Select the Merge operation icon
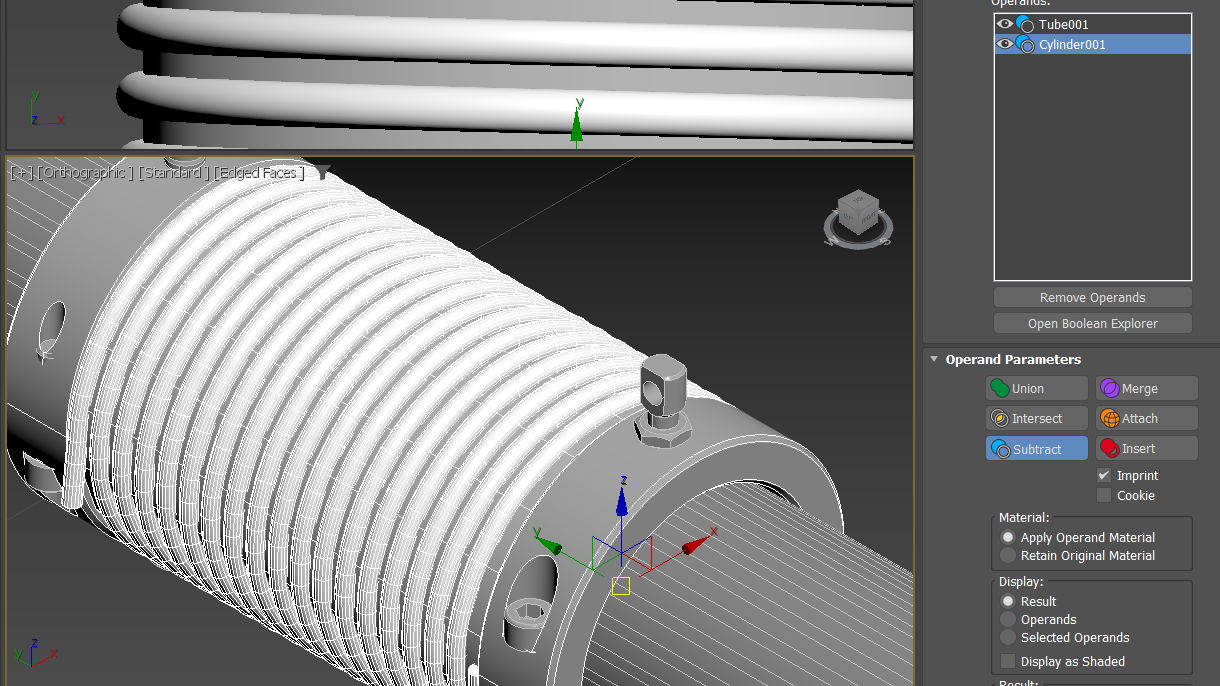Viewport: 1220px width, 686px height. 1108,388
